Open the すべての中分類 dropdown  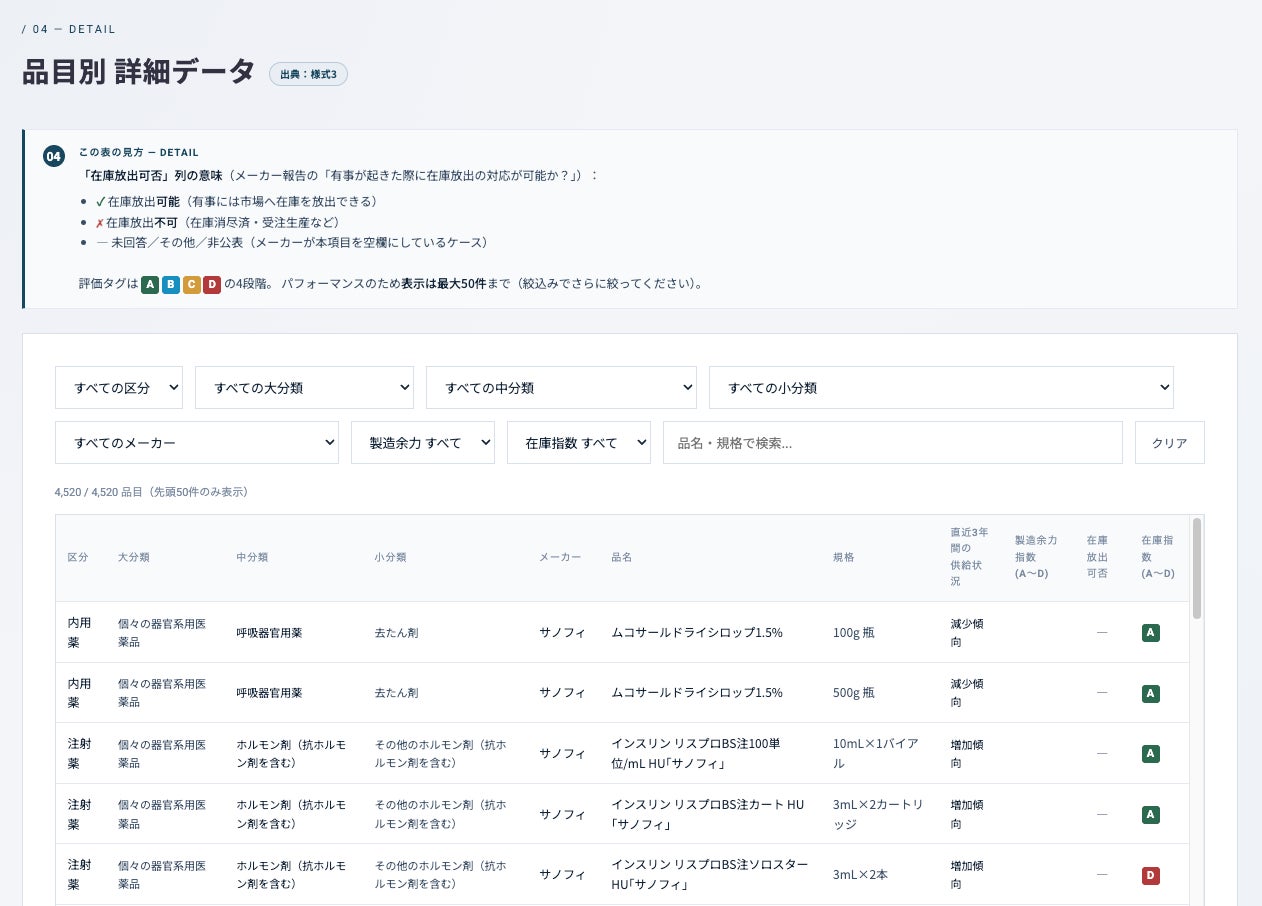(561, 387)
